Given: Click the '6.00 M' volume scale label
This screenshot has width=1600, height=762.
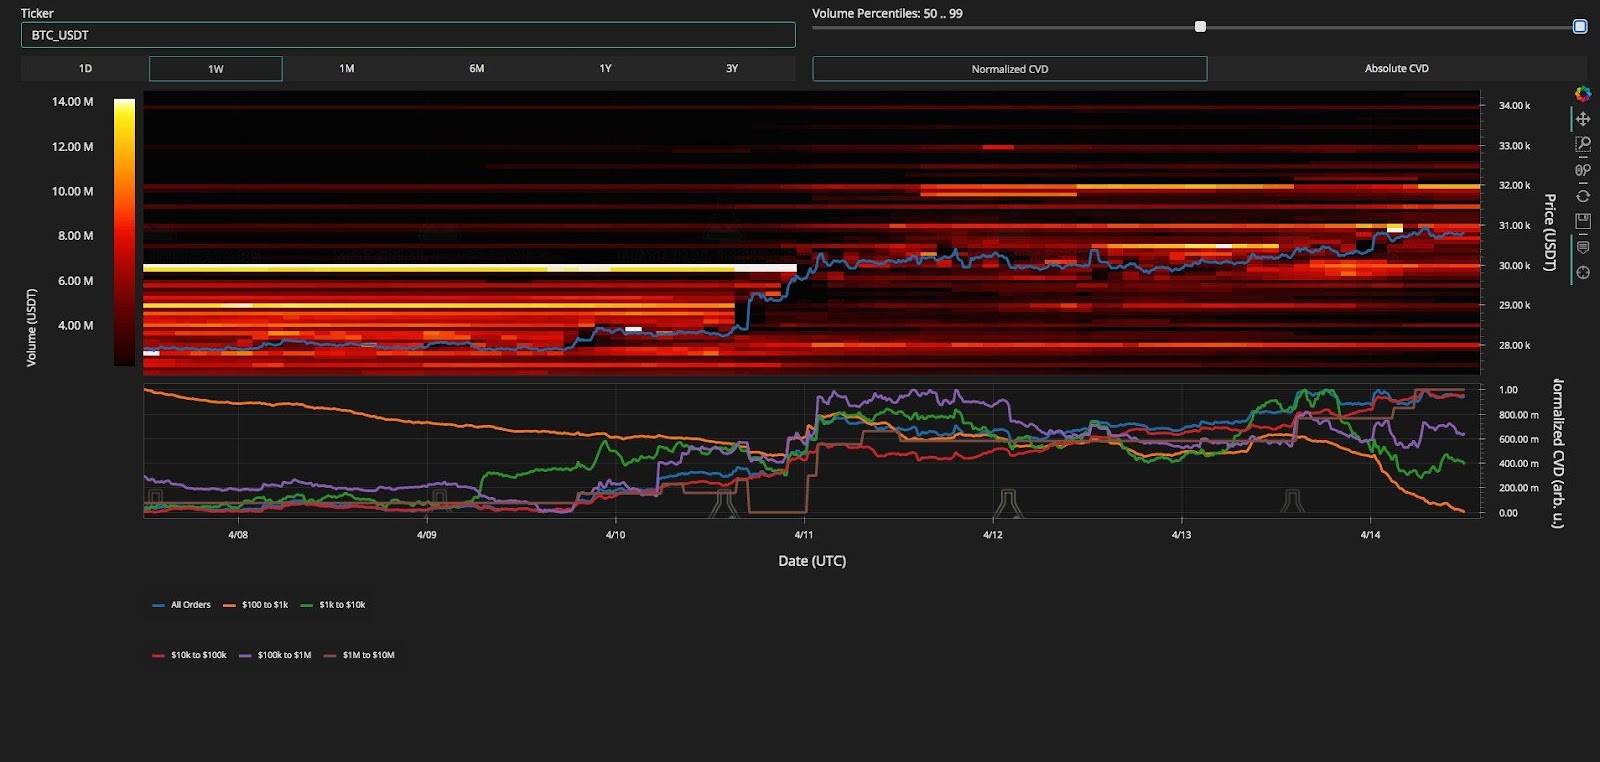Looking at the screenshot, I should (76, 281).
